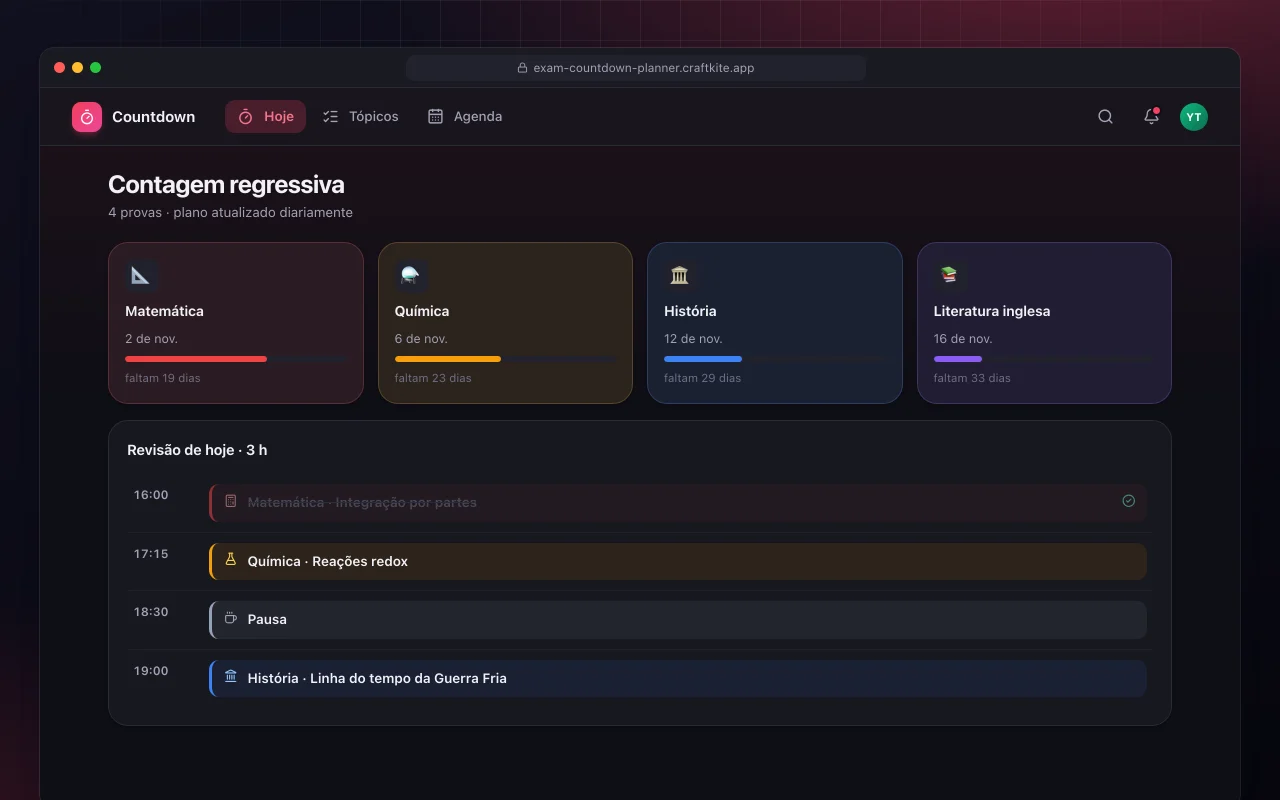The height and width of the screenshot is (800, 1280).
Task: Click the Countdown stopwatch logo icon
Action: pos(87,117)
